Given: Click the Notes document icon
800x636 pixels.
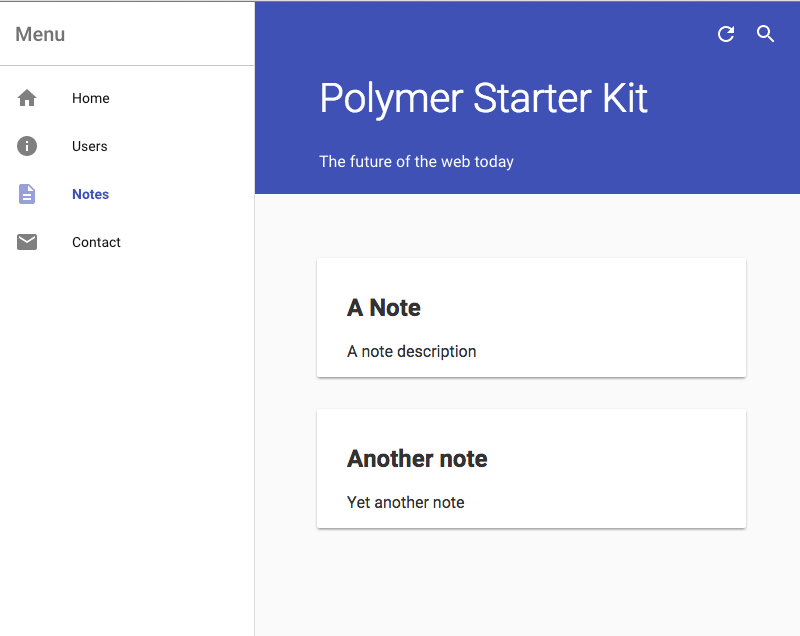Looking at the screenshot, I should point(27,194).
